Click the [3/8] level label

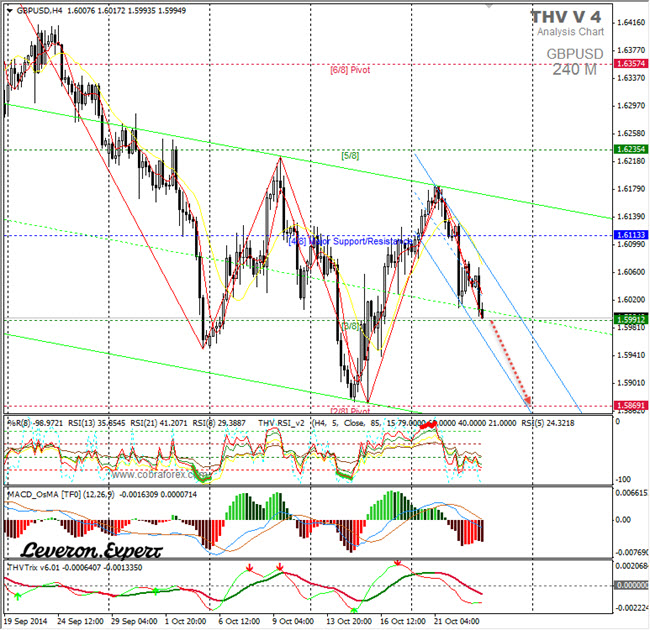click(x=351, y=326)
